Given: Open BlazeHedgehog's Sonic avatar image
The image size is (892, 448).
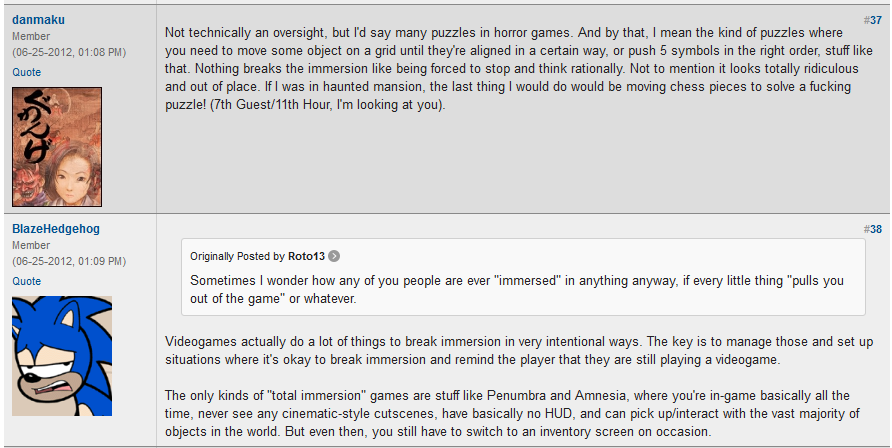Looking at the screenshot, I should pos(61,356).
